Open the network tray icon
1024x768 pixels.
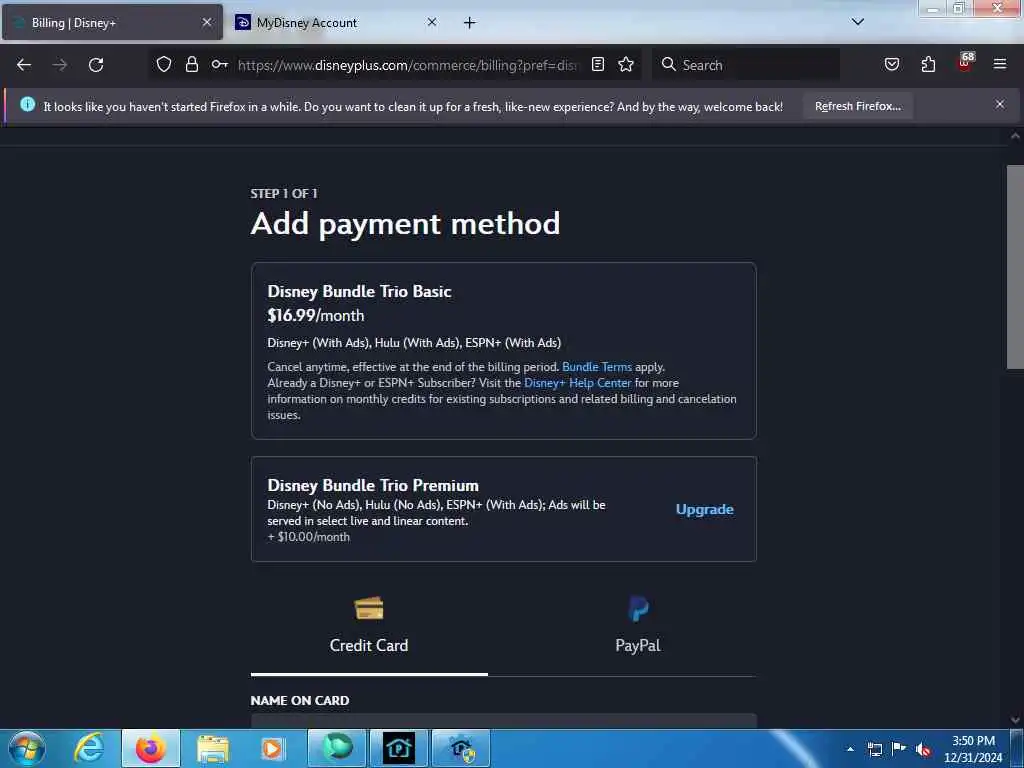tap(874, 749)
